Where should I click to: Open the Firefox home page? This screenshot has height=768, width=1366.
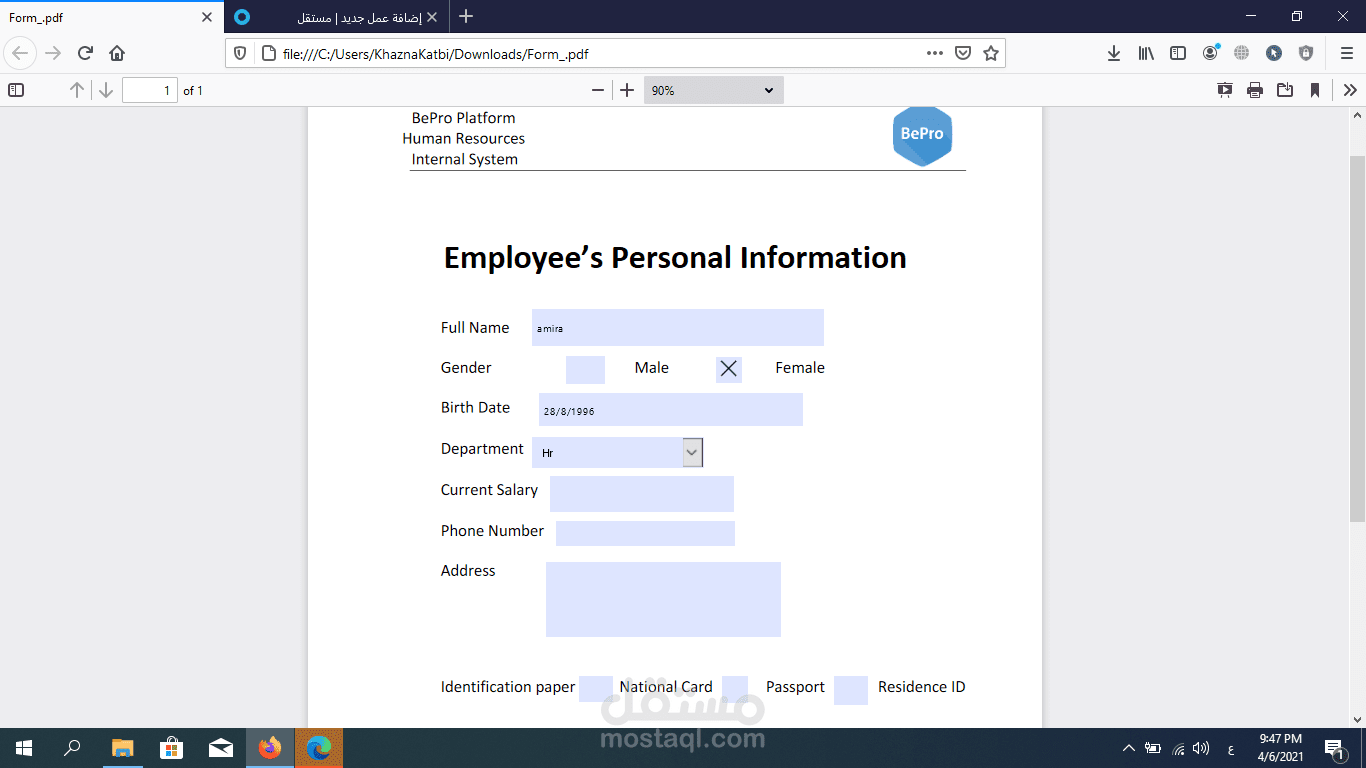pos(117,53)
